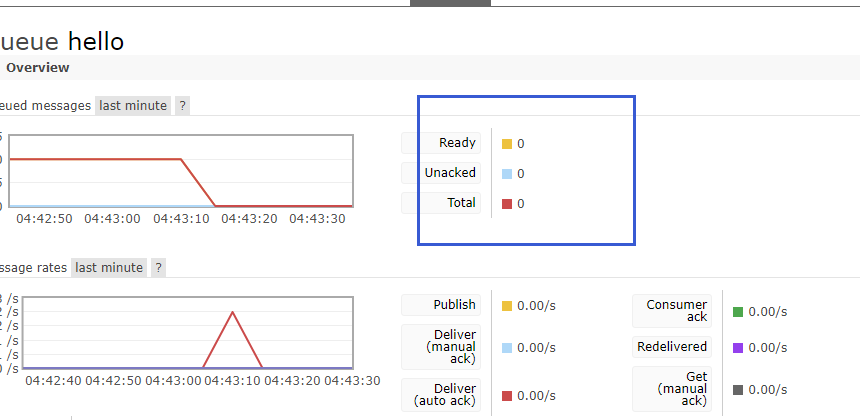Click the gray Get (manual ack) swatch

(738, 390)
